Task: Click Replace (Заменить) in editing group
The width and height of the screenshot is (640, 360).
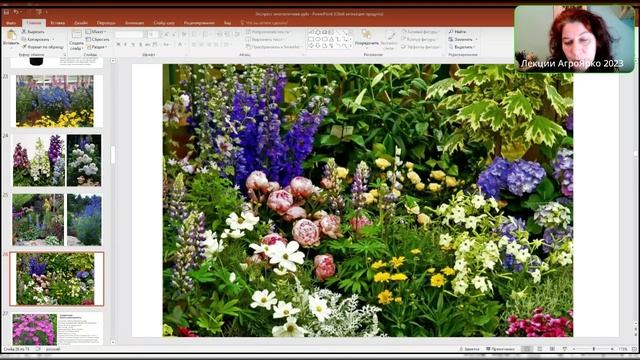Action: 463,39
